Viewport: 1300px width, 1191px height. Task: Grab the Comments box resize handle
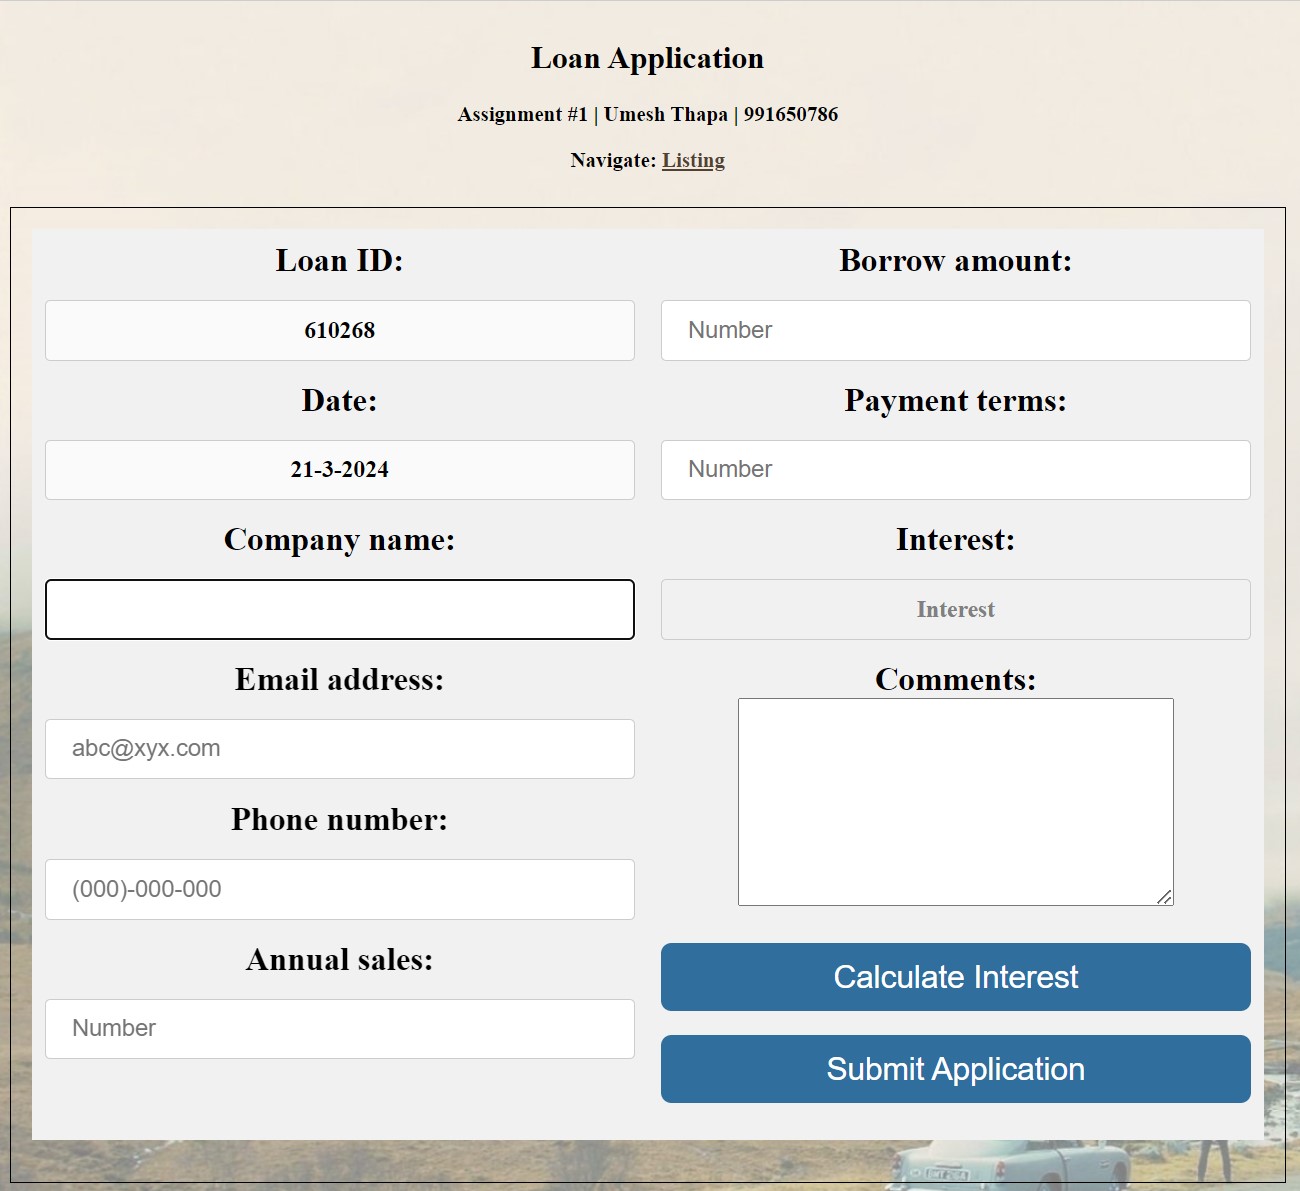[1164, 897]
